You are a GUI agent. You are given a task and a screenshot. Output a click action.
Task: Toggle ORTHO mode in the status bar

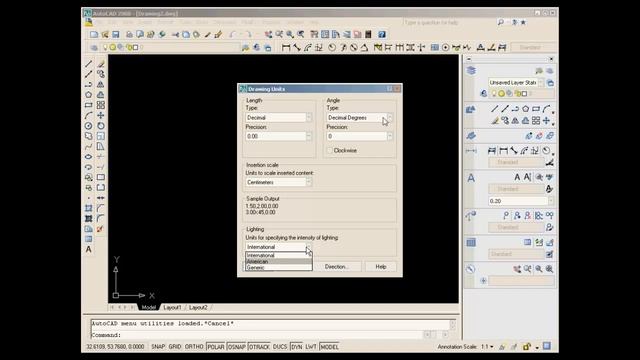(194, 347)
